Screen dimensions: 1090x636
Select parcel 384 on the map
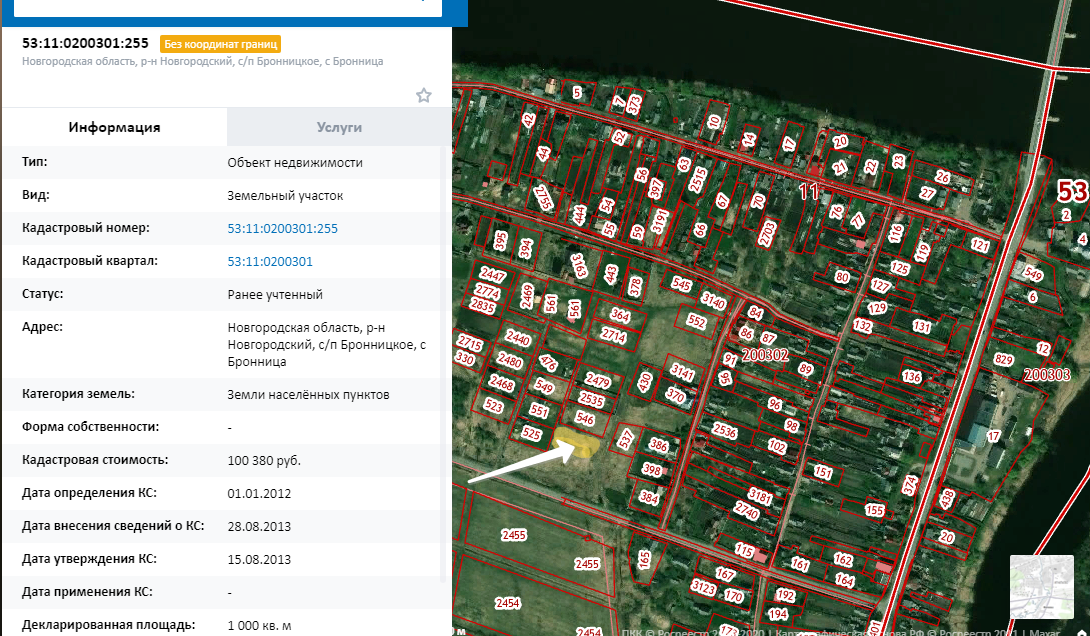click(x=649, y=498)
